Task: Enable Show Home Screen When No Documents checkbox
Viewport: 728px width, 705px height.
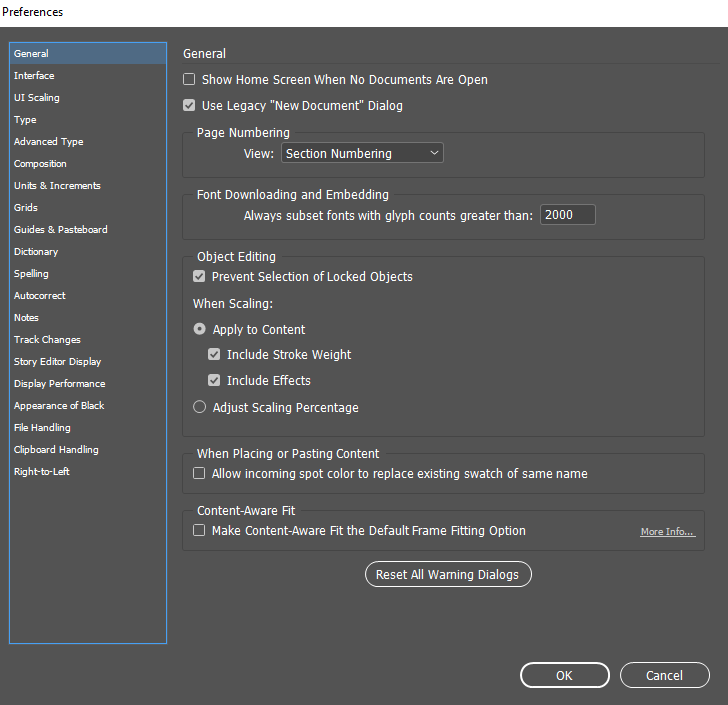Action: pos(189,79)
